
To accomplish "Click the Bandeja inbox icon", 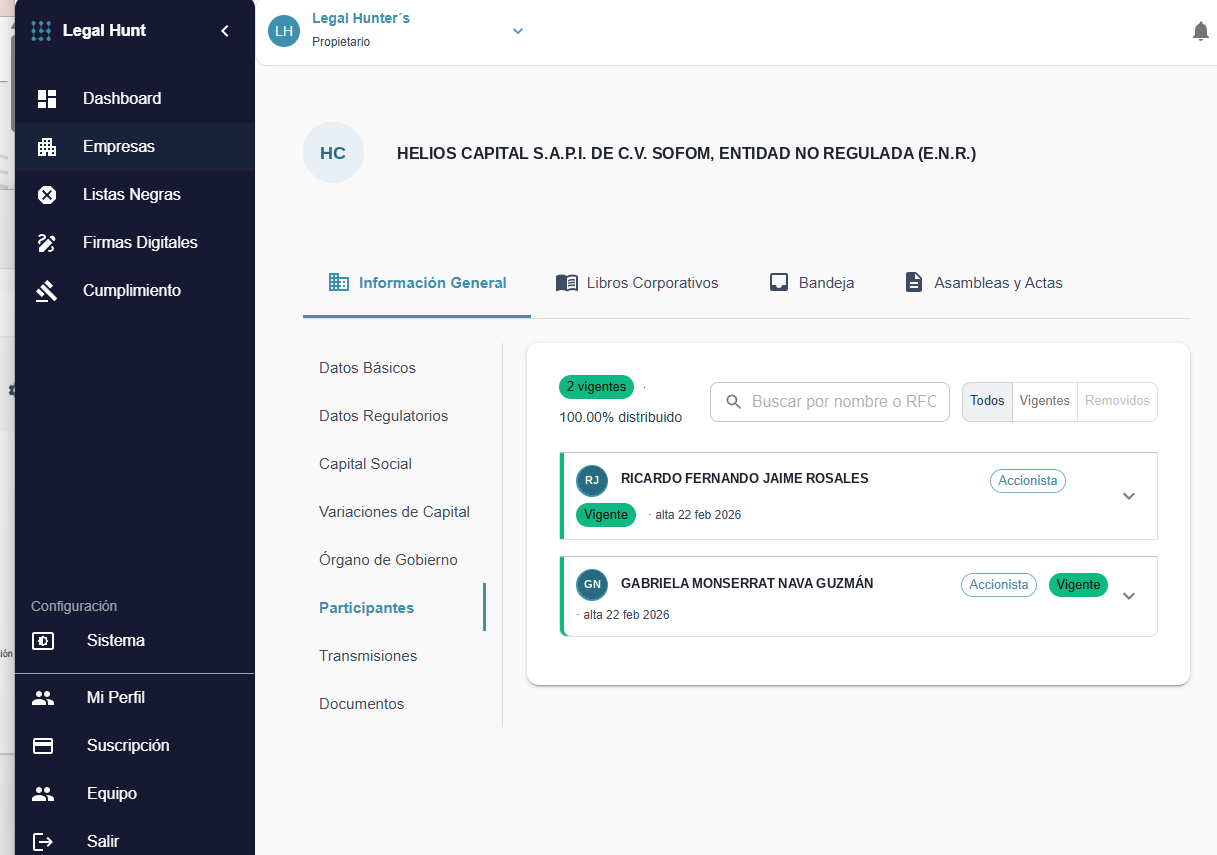I will (779, 282).
